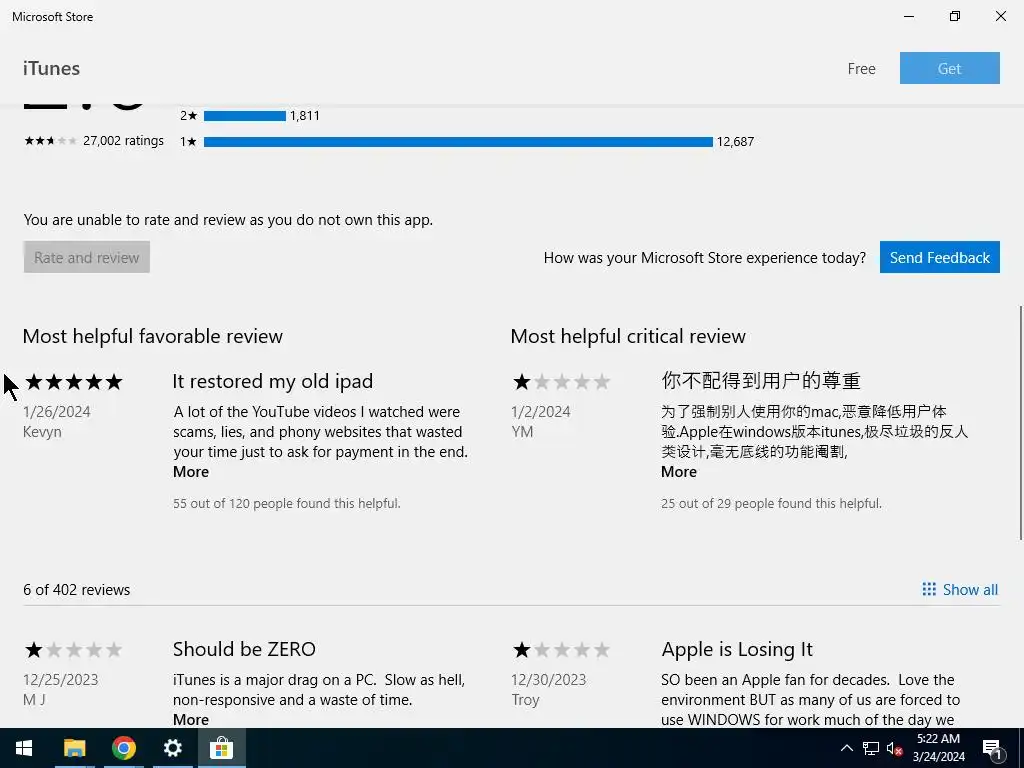Click the 1-star ratings bar showing 12,687

[x=458, y=142]
